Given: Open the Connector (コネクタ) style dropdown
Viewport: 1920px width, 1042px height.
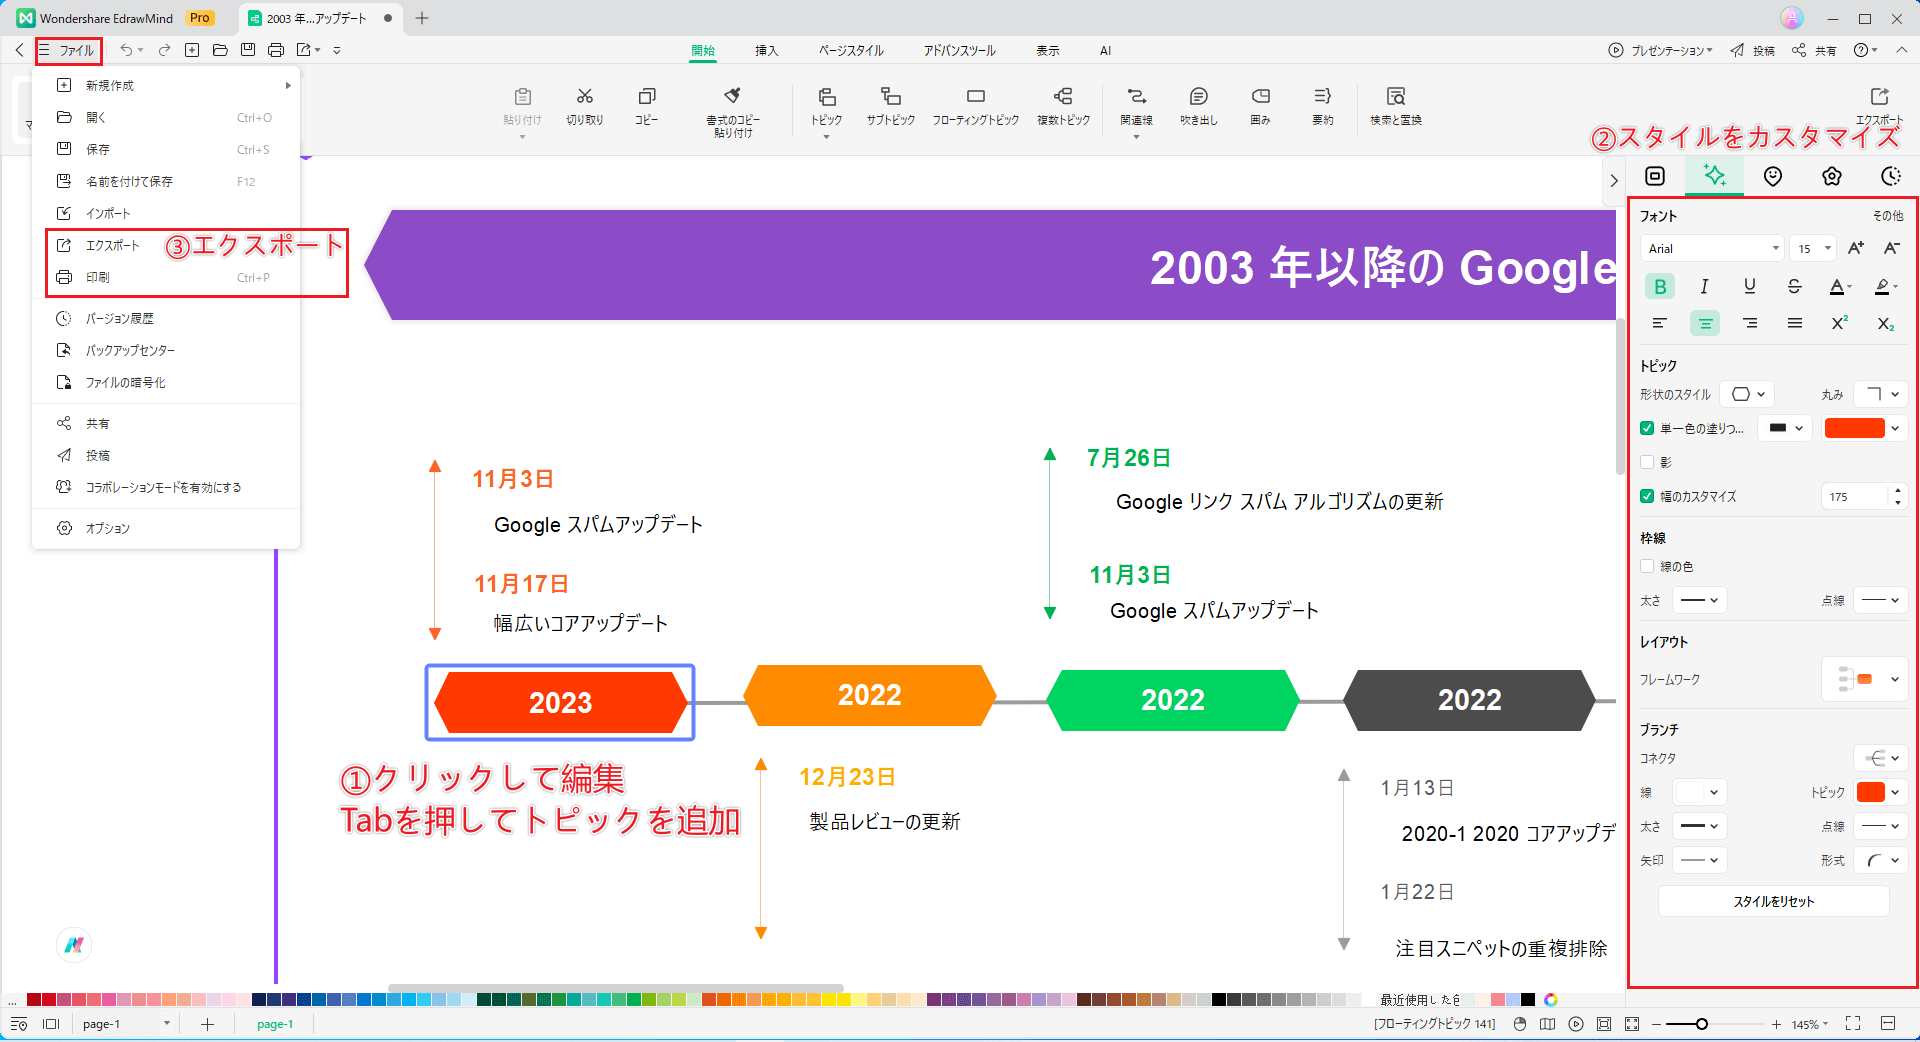Looking at the screenshot, I should click(1880, 758).
